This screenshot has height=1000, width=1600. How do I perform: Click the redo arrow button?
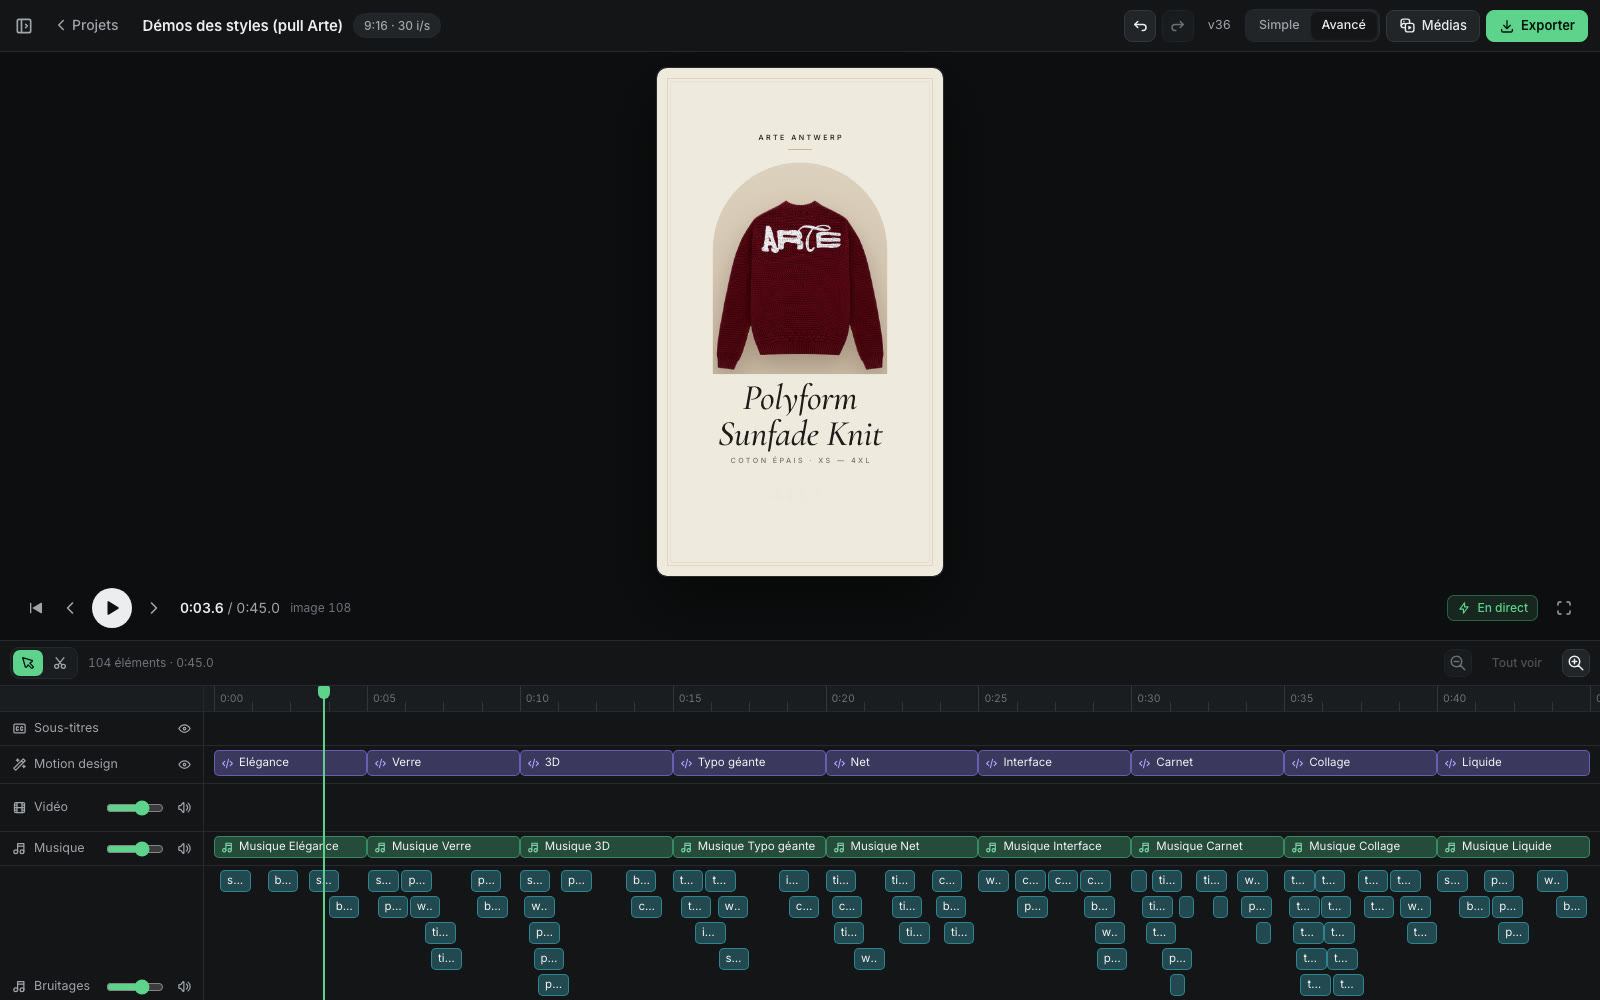(1178, 26)
